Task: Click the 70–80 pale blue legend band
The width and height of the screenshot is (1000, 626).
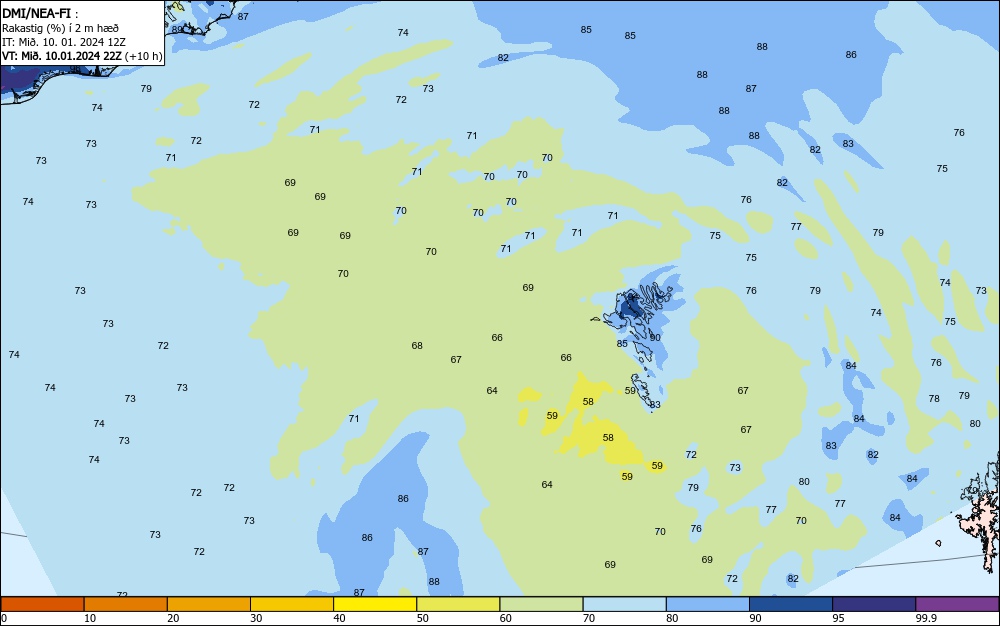Action: (624, 604)
